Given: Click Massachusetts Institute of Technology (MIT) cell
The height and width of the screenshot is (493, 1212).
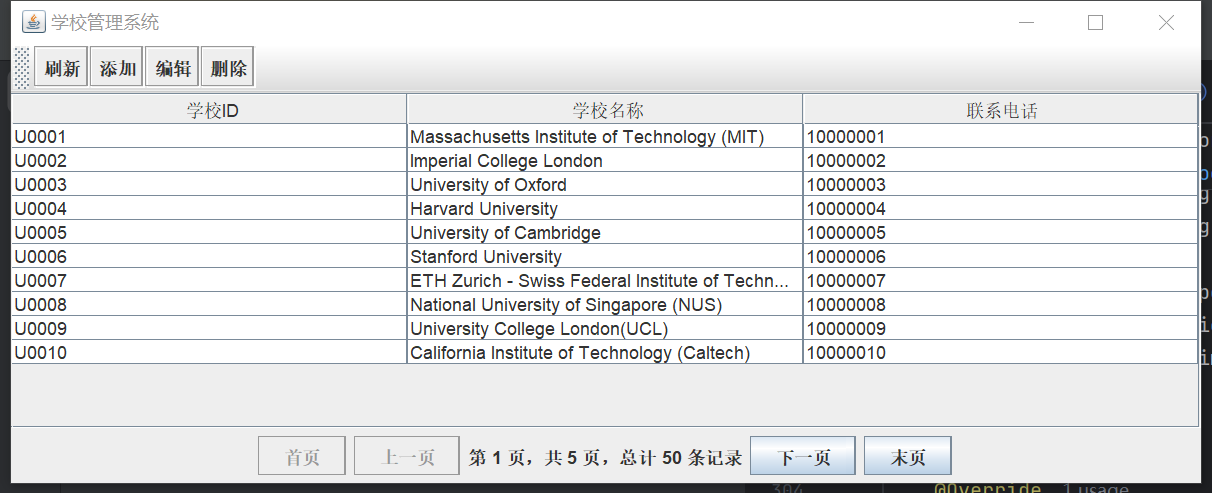Looking at the screenshot, I should pos(604,137).
